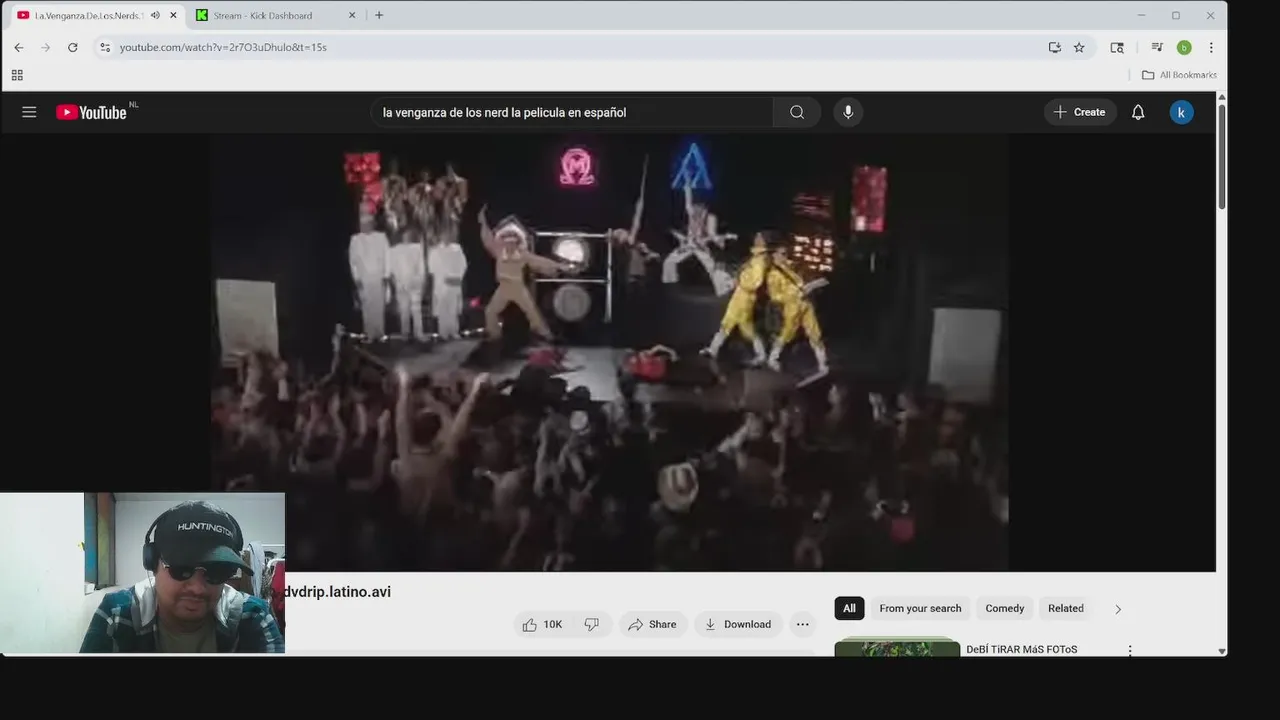Select the From your search chip
1280x720 pixels.
[x=920, y=608]
